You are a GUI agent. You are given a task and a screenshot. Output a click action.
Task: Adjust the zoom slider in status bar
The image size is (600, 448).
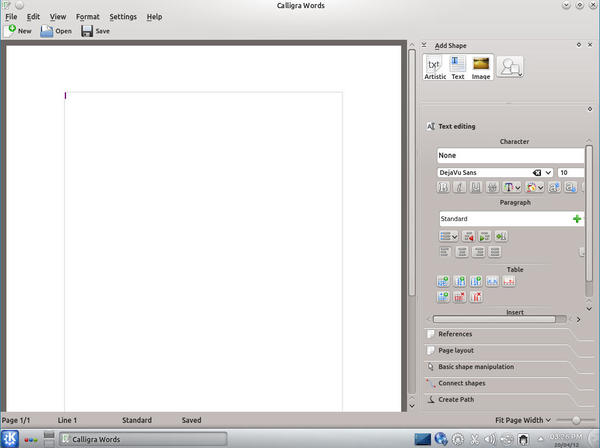[x=576, y=420]
